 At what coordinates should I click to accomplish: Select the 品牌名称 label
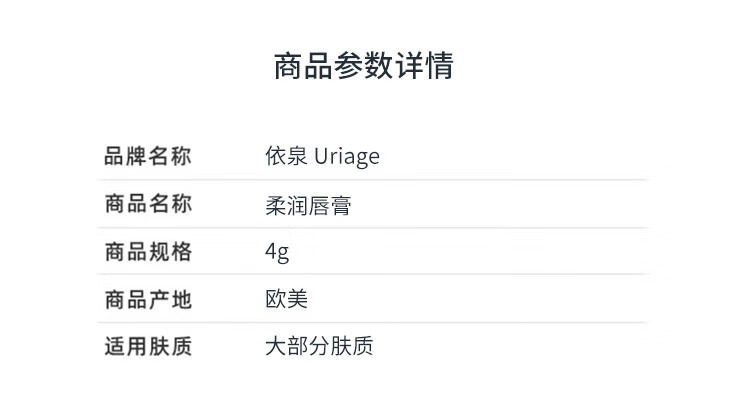tap(148, 156)
